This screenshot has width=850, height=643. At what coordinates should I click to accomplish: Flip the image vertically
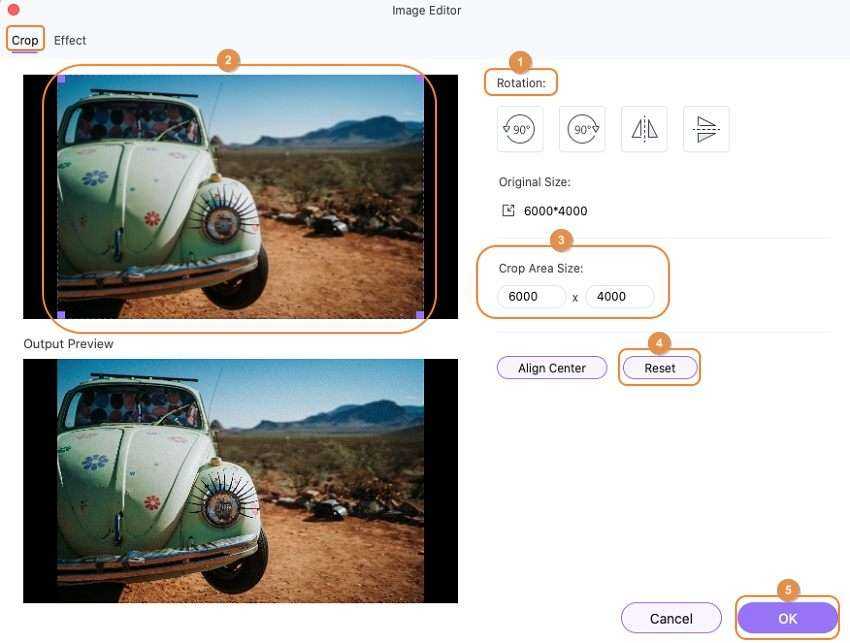(x=706, y=130)
